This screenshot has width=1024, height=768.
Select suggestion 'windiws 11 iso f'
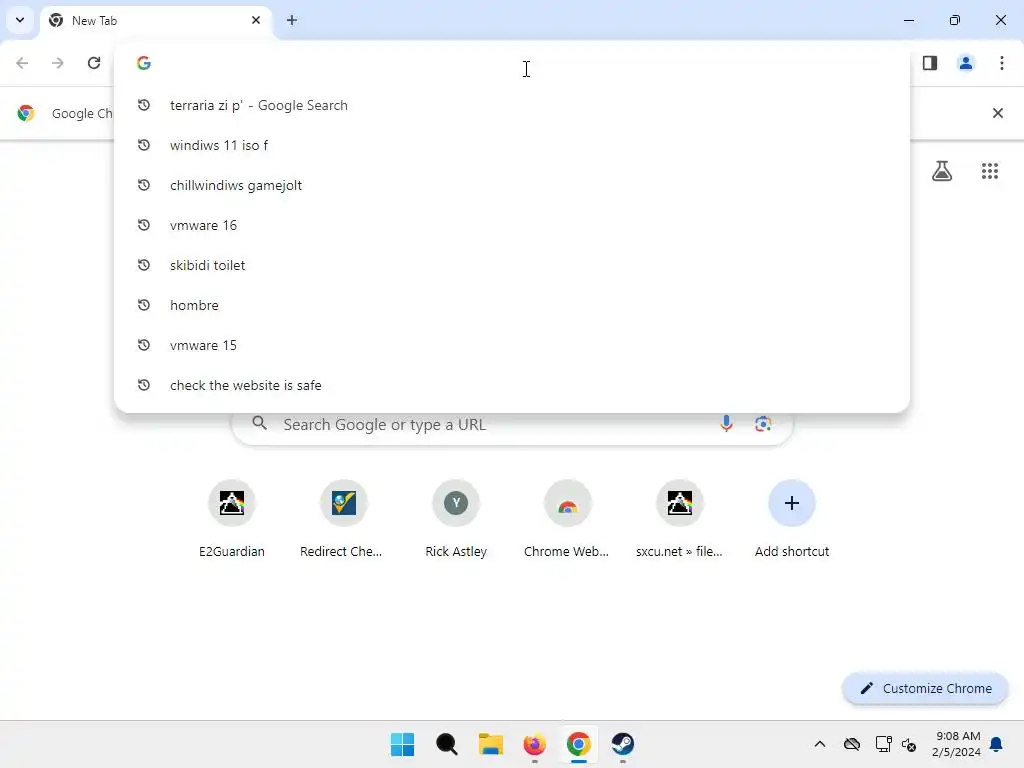(x=512, y=145)
